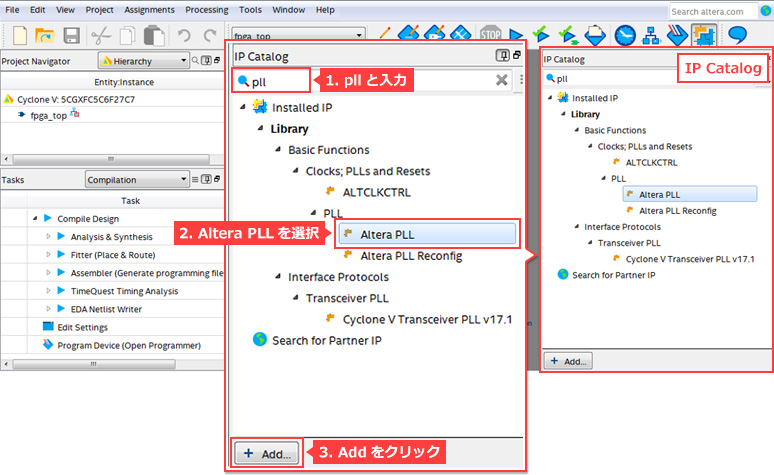Open the Processing menu
This screenshot has width=774, height=475.
207,9
